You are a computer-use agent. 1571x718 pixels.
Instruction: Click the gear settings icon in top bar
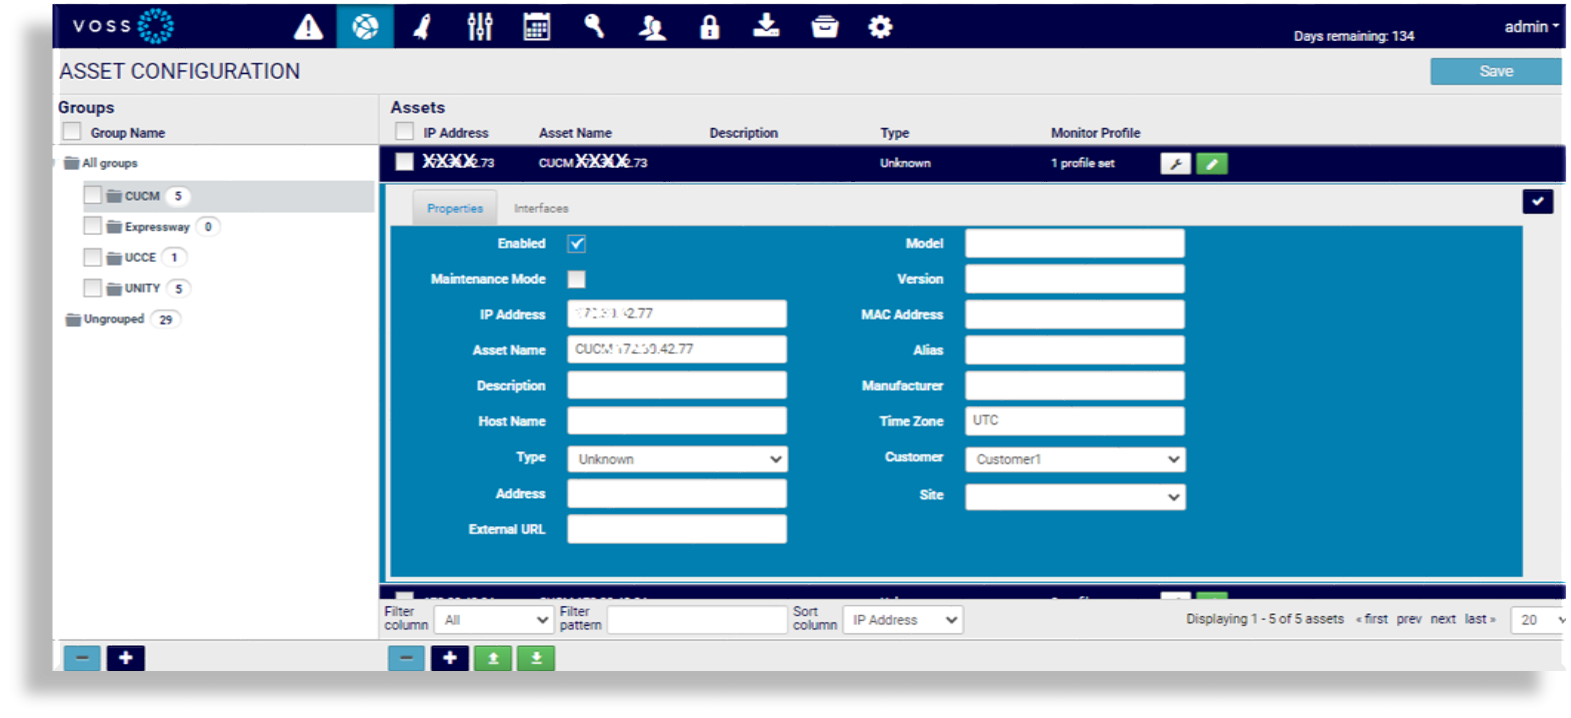tap(880, 27)
